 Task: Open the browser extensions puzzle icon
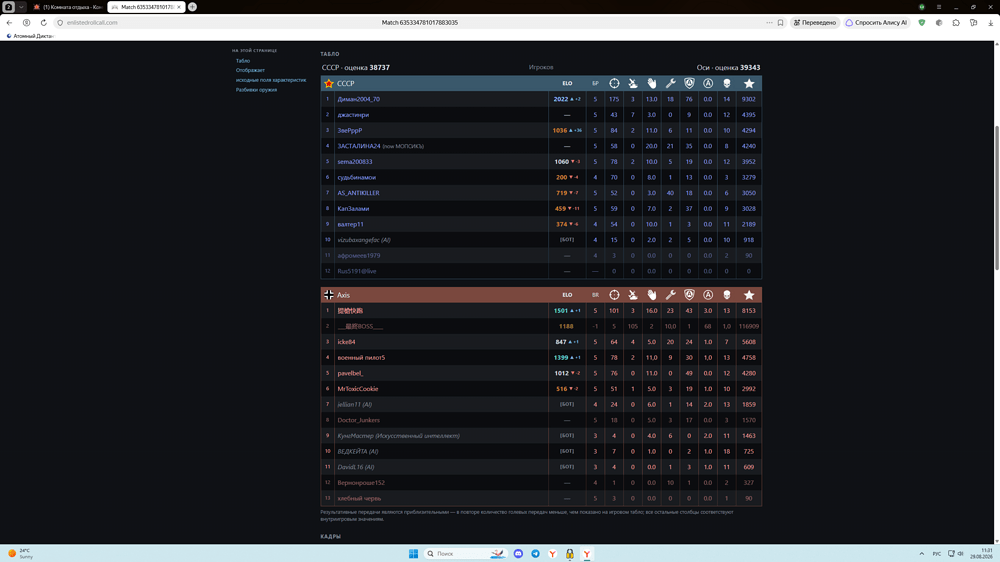[x=956, y=22]
